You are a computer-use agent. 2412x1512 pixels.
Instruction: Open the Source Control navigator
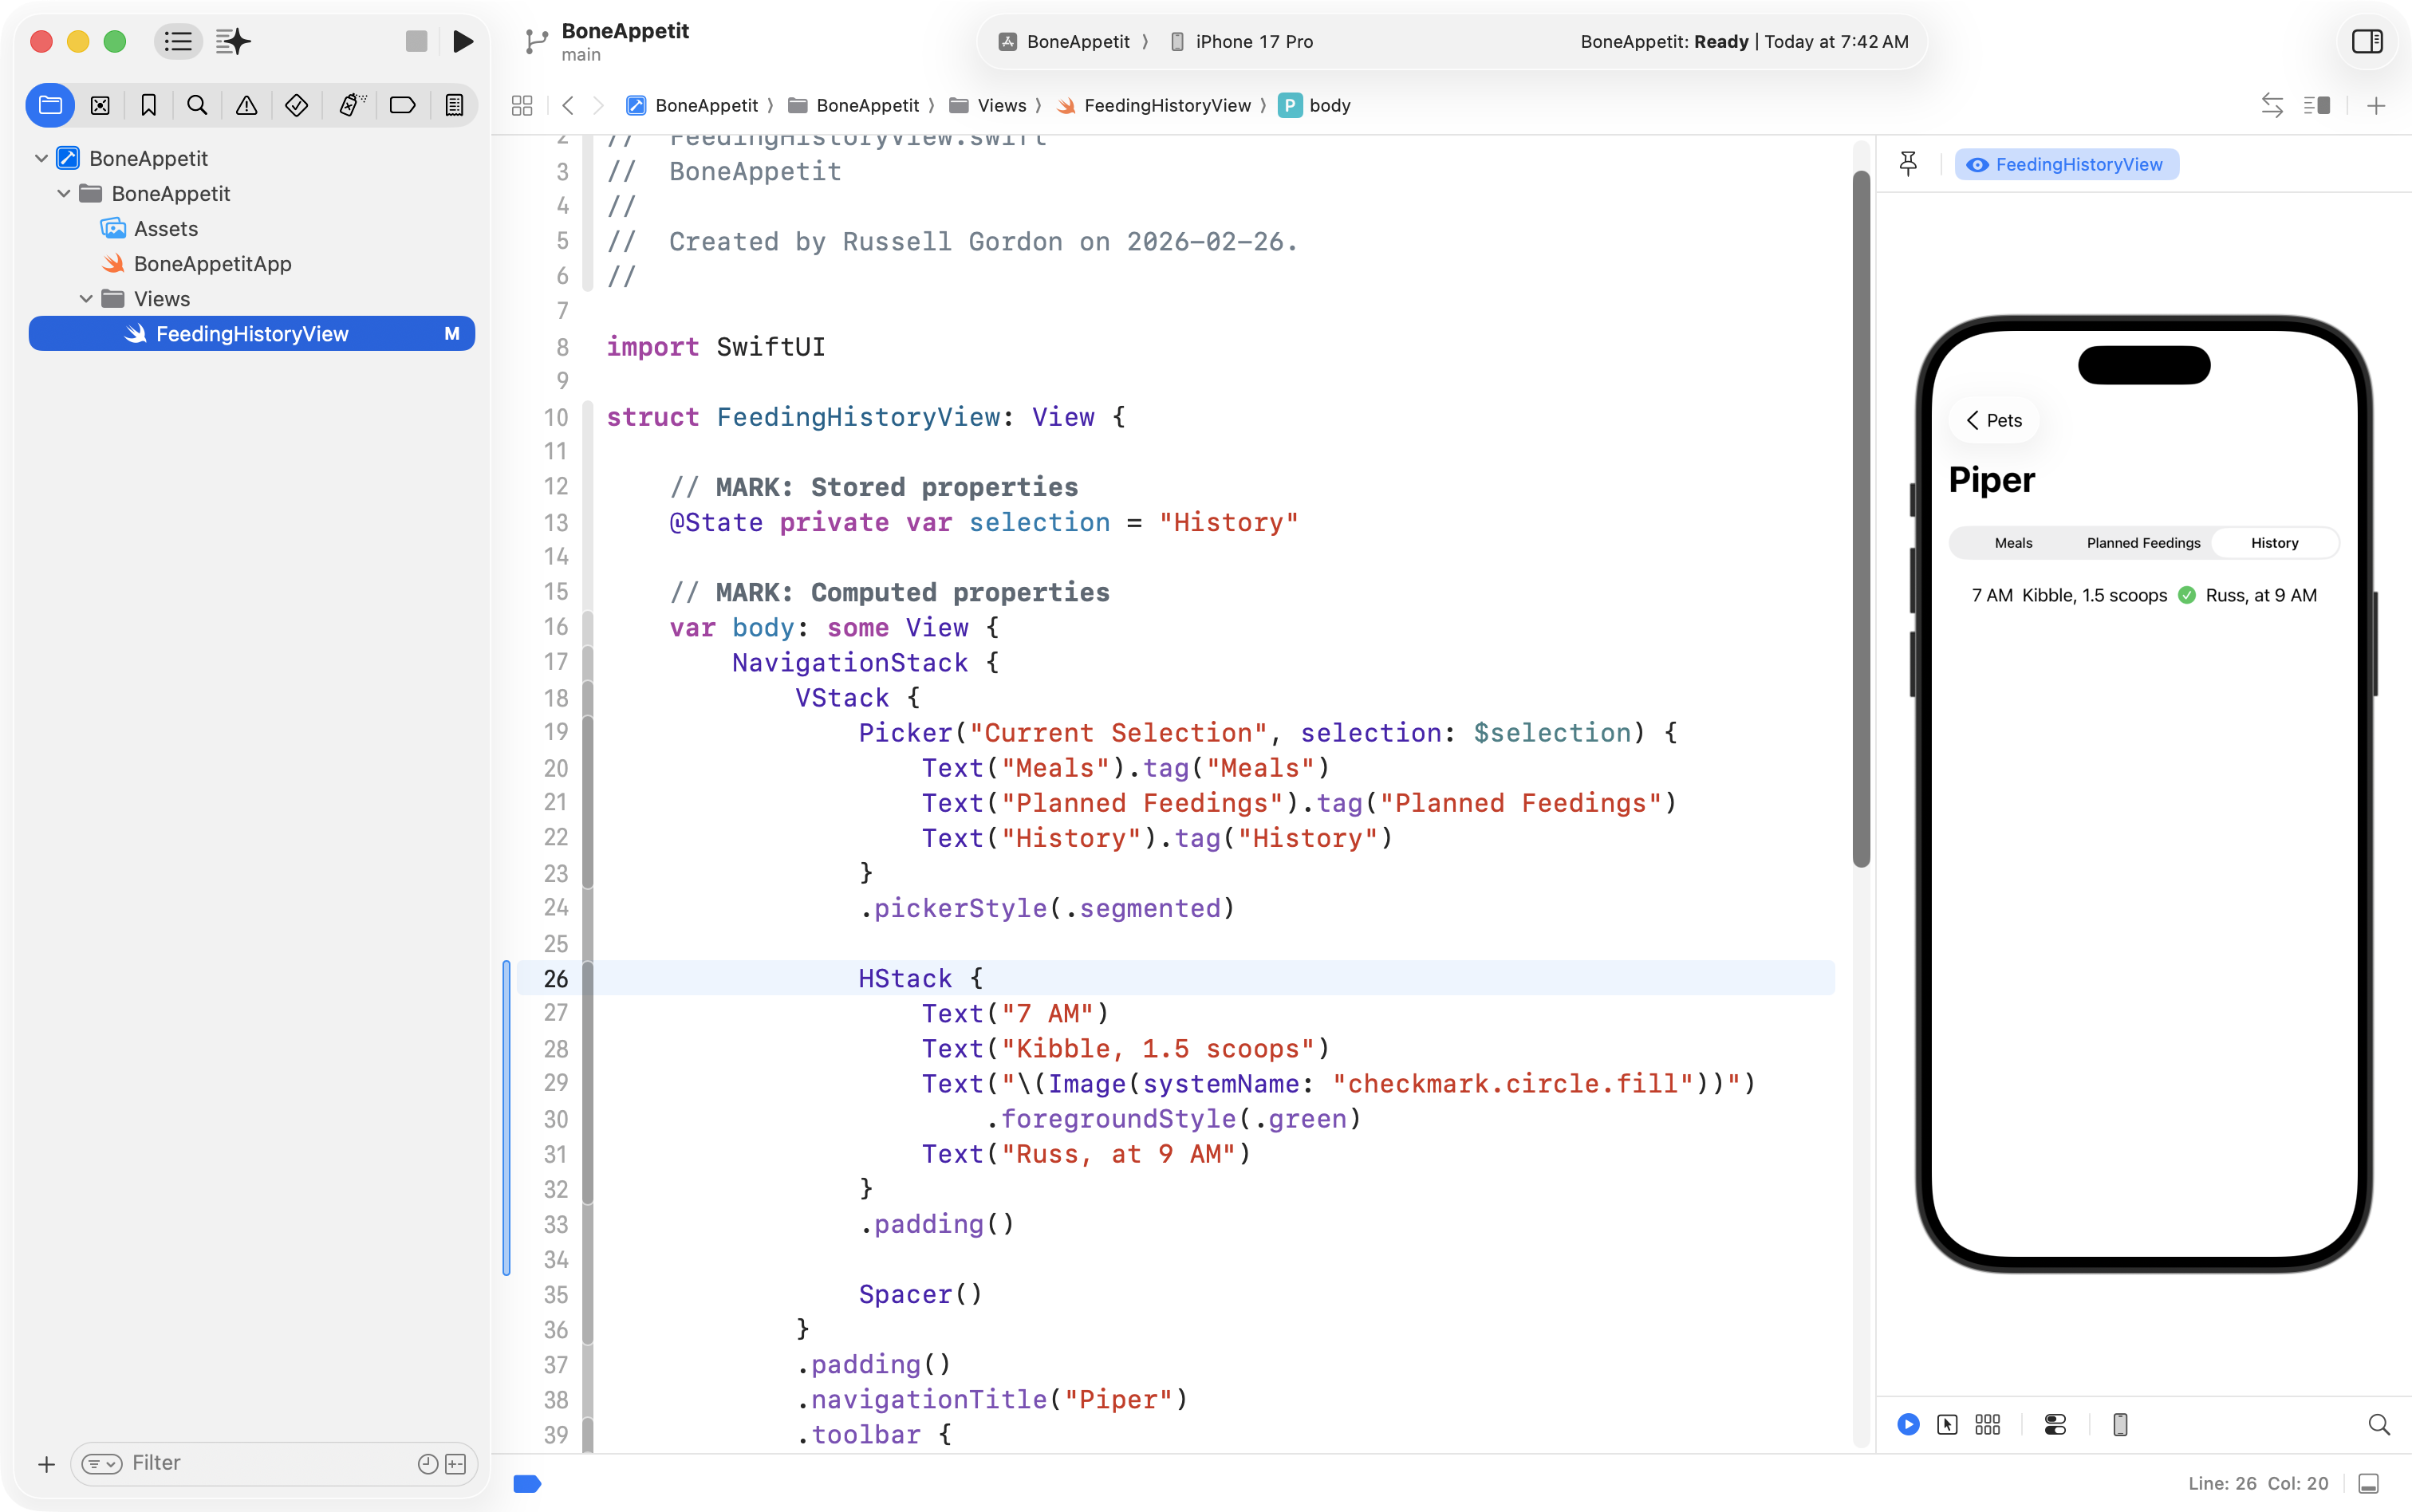click(x=100, y=105)
